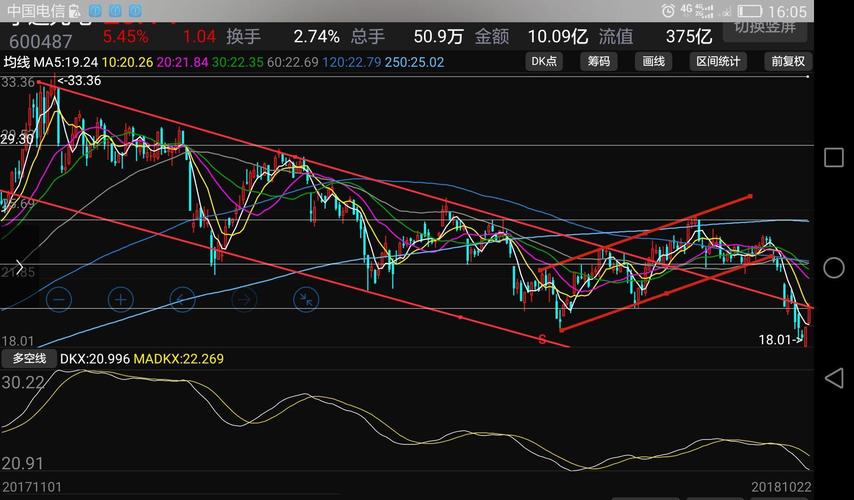
Task: Open 区间统计 range statistics
Action: click(718, 62)
